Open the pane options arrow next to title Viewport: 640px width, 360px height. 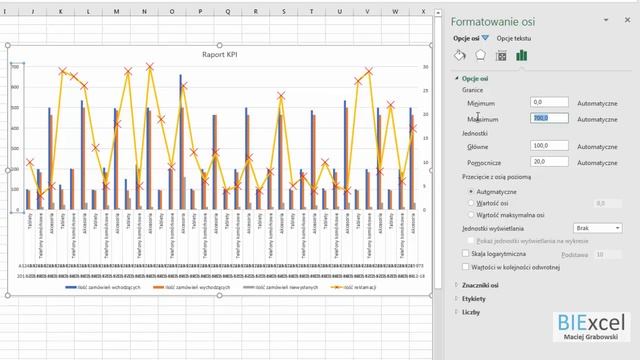tap(606, 20)
